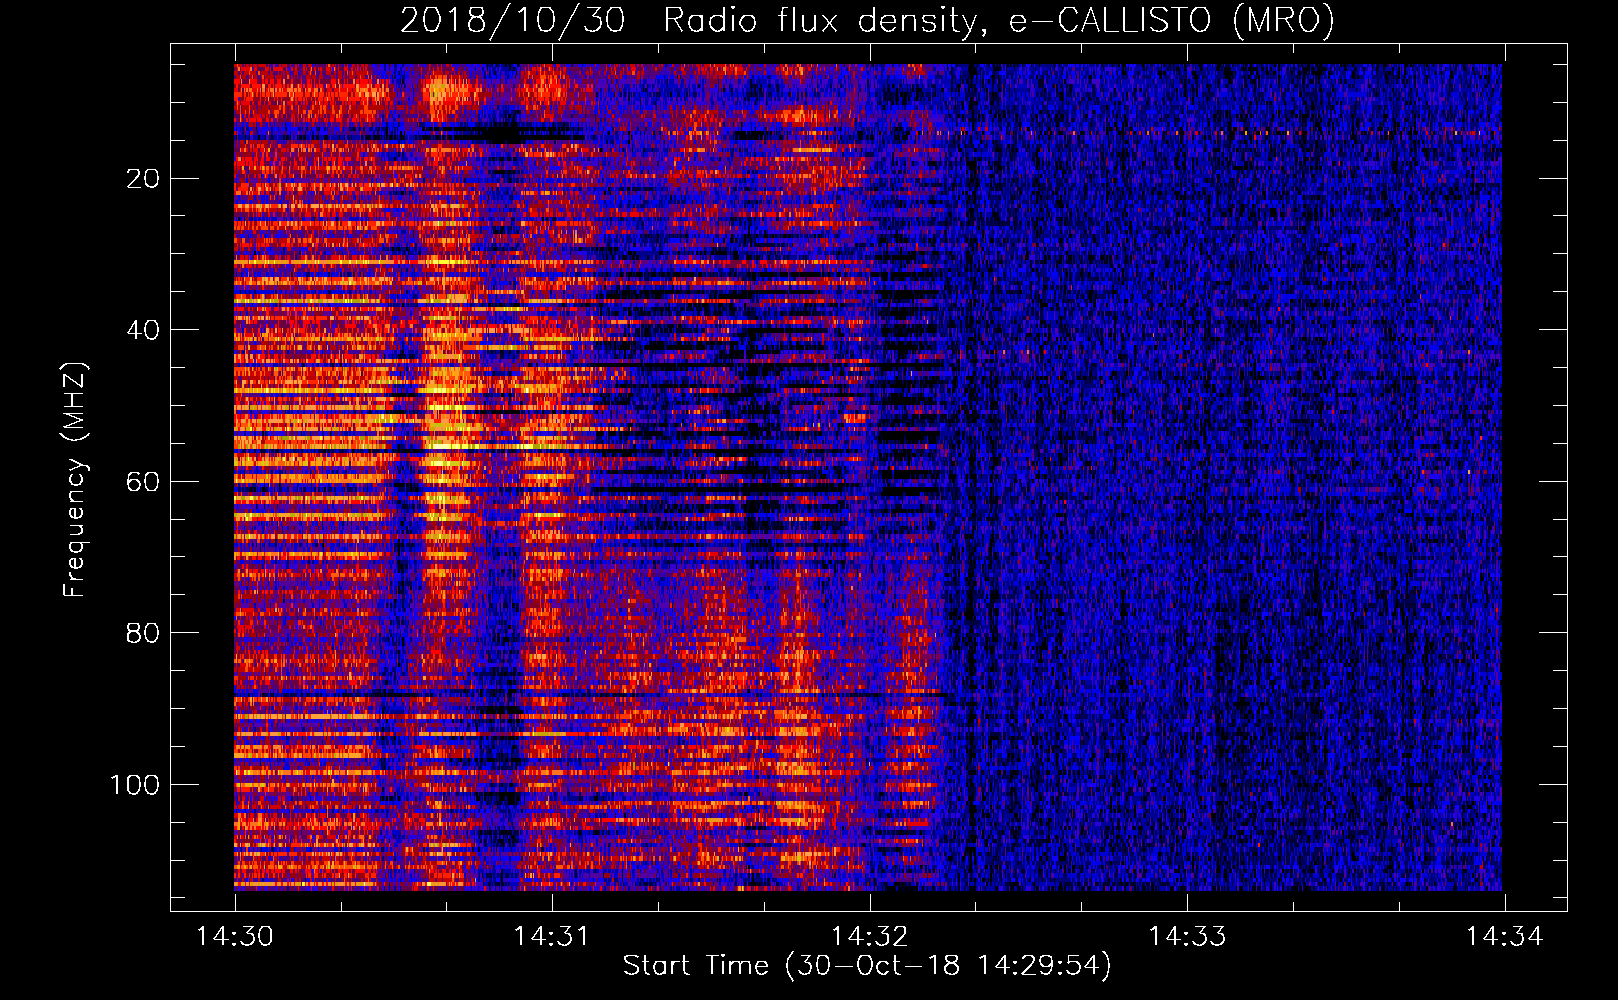Click the 'Frequency (MHZ)' axis label
Image resolution: width=1618 pixels, height=1000 pixels.
coord(75,479)
